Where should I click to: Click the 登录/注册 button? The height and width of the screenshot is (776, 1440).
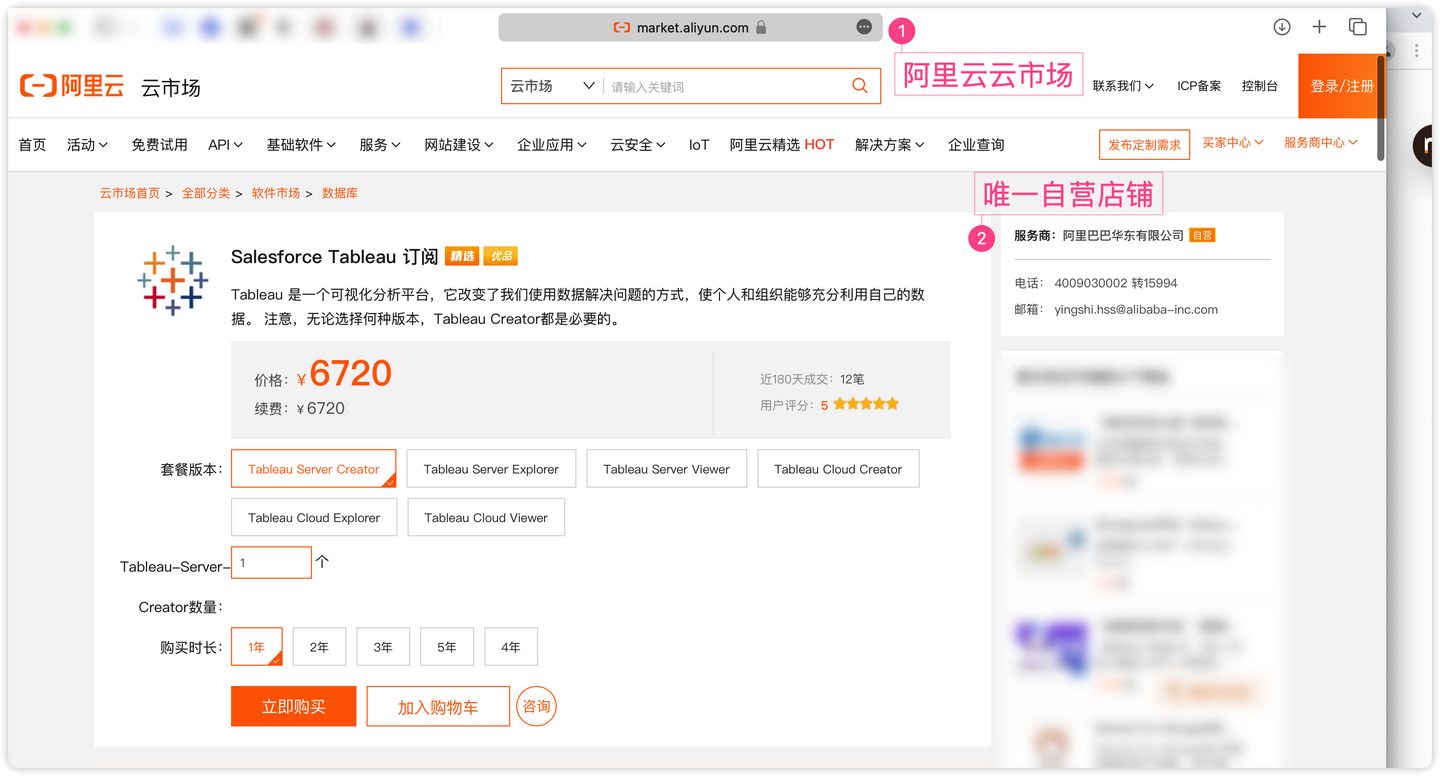tap(1342, 86)
